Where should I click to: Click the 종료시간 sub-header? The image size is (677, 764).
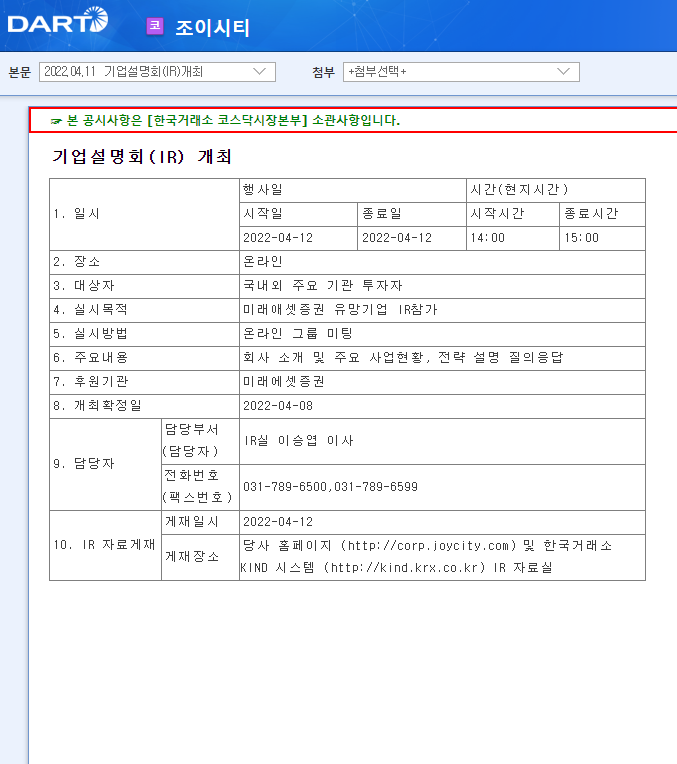(602, 214)
